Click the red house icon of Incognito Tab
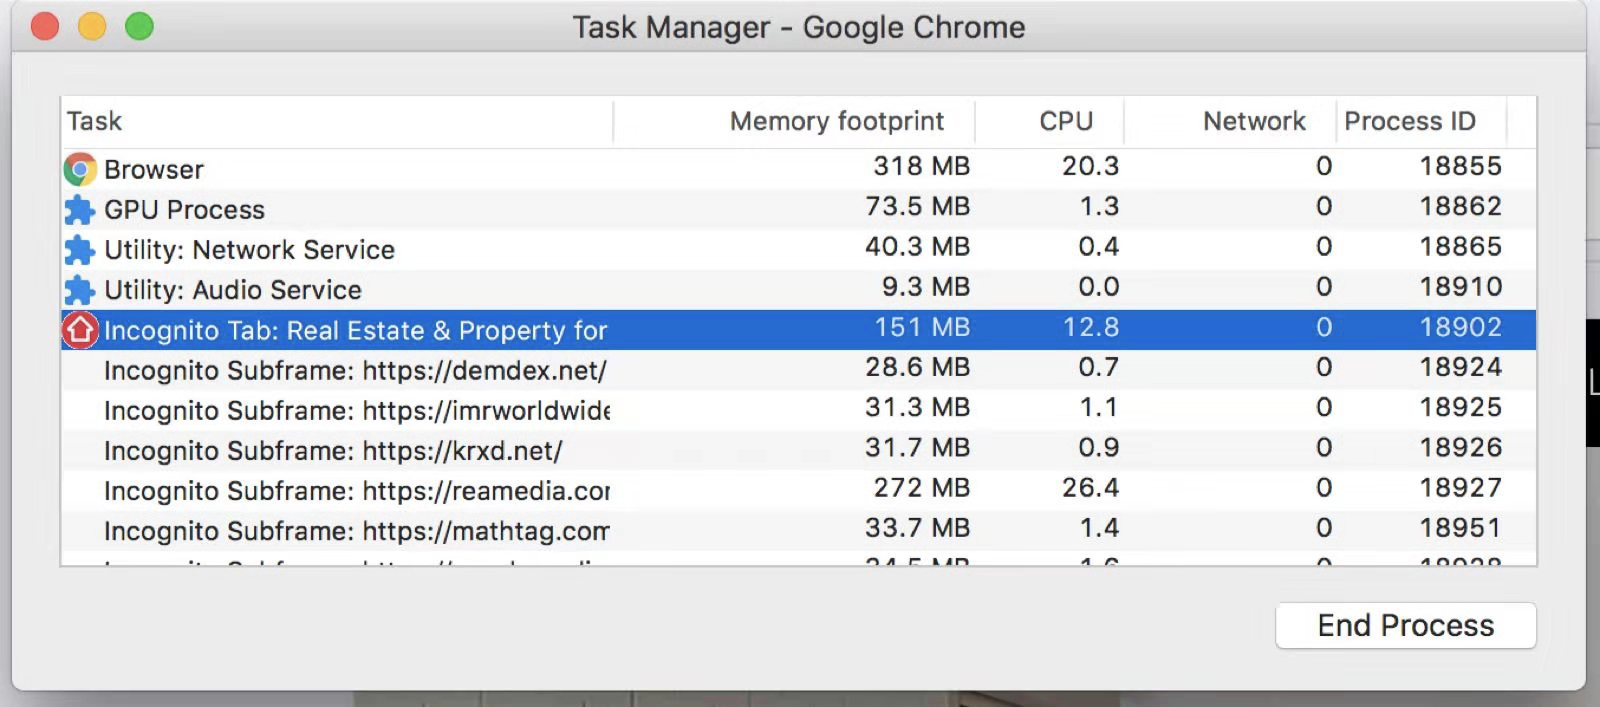 [x=80, y=330]
